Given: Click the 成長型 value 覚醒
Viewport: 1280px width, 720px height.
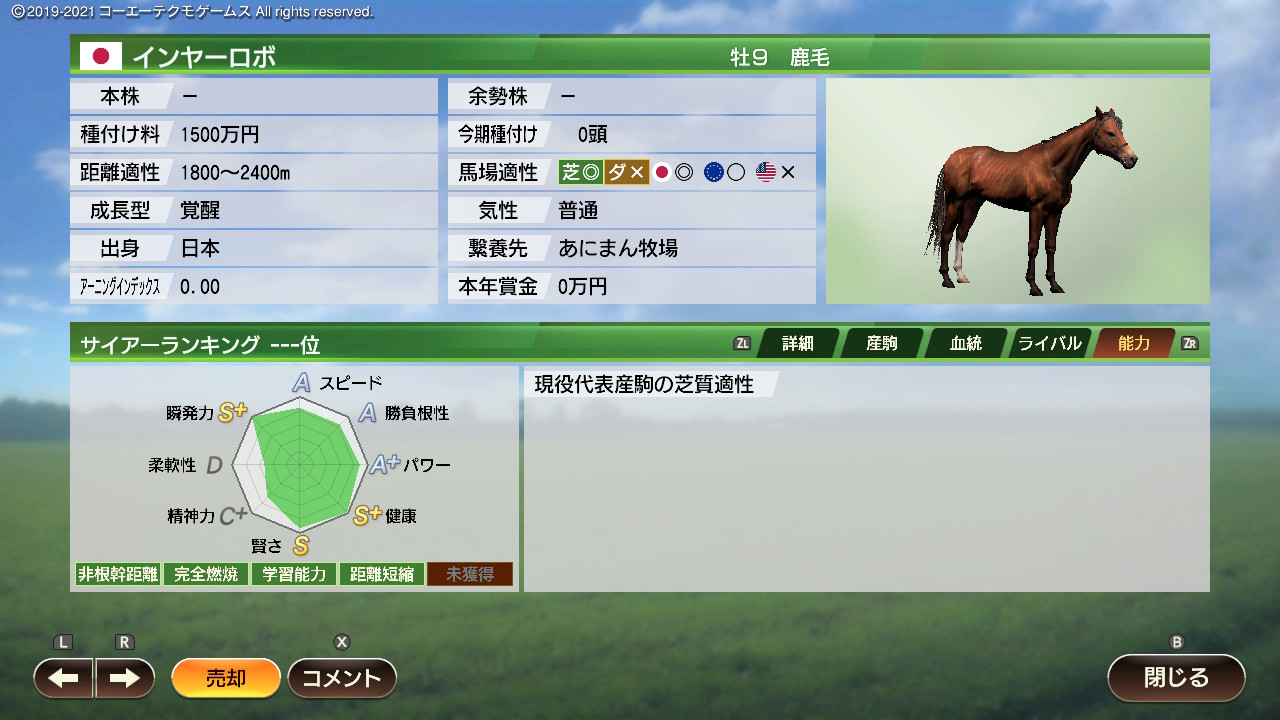Looking at the screenshot, I should click(x=200, y=211).
